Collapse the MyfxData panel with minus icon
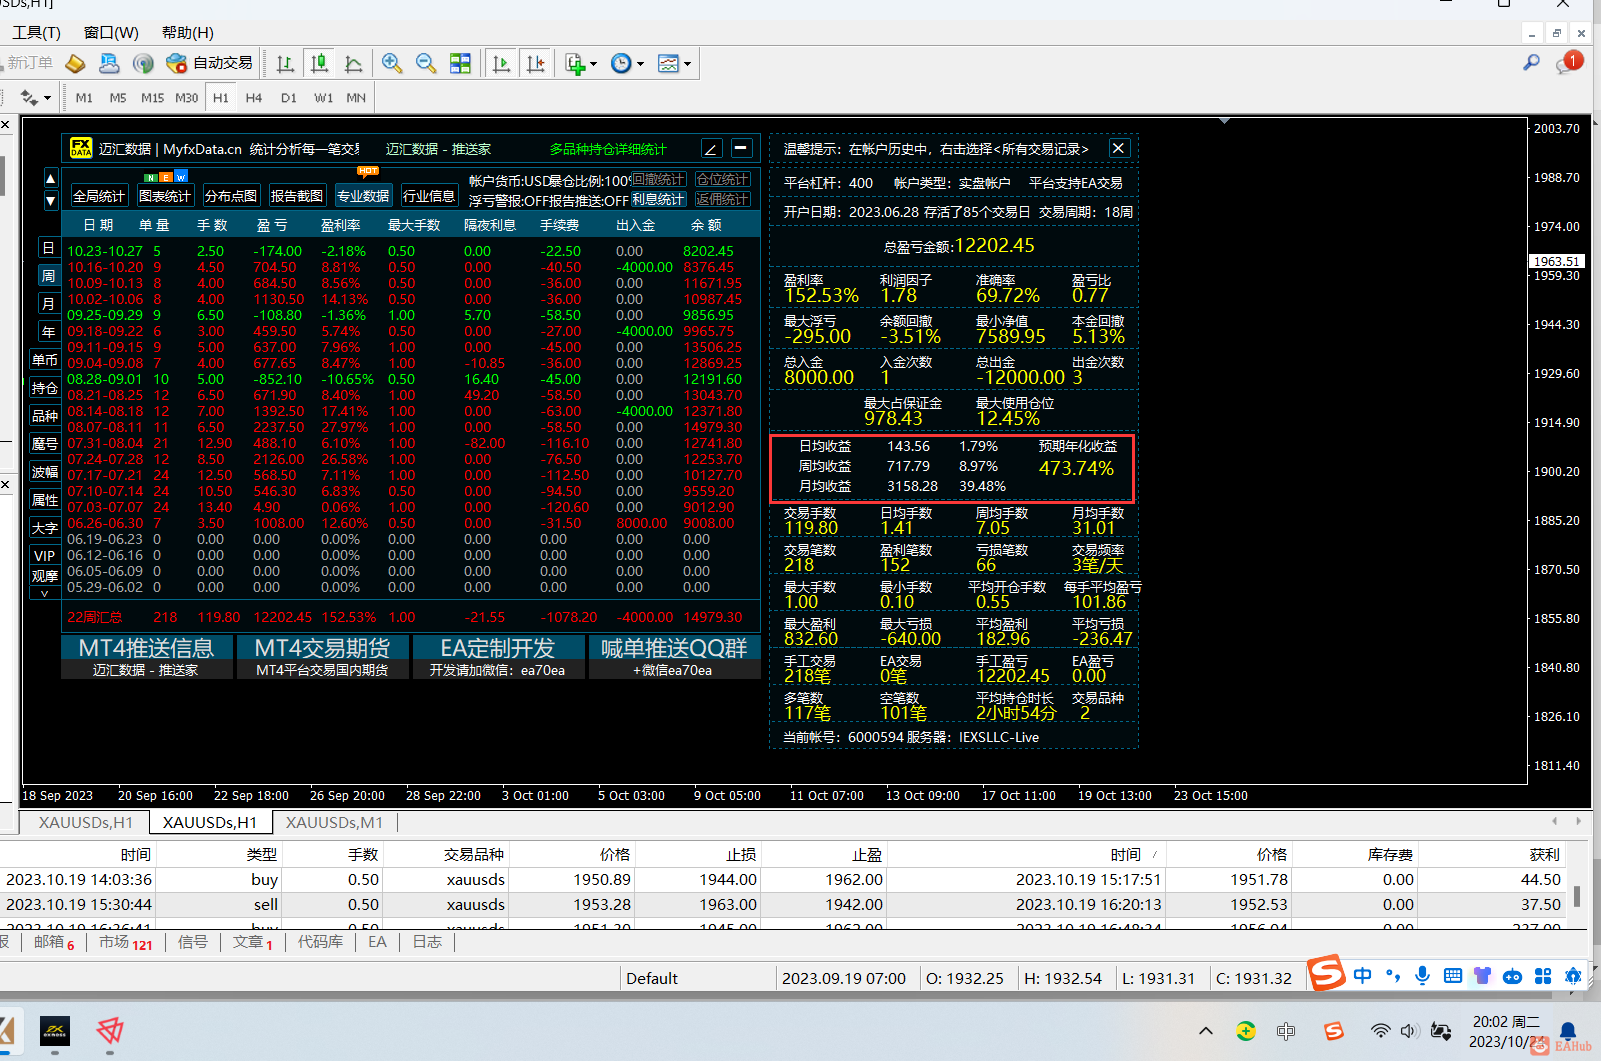Screen dimensions: 1601x1061 (x=741, y=148)
